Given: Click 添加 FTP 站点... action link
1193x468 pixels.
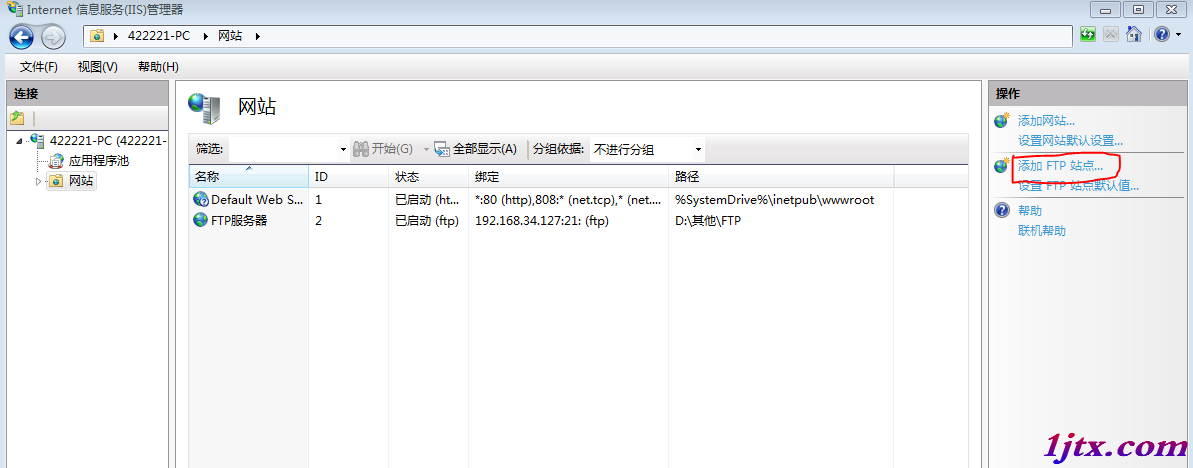Looking at the screenshot, I should click(1060, 166).
